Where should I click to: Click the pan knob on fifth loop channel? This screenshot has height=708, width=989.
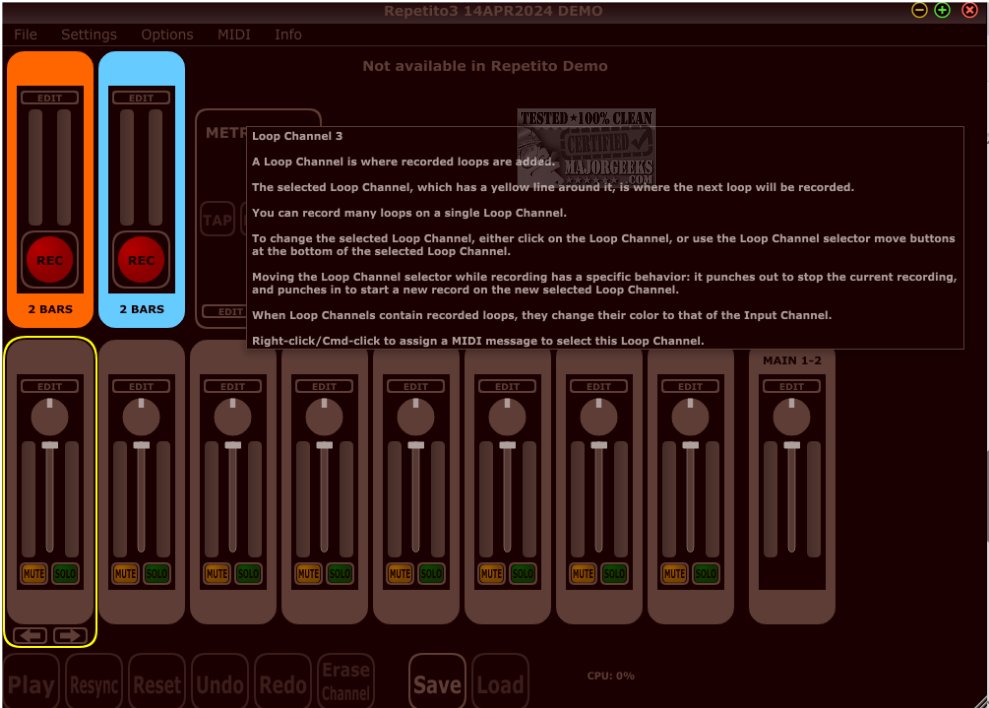[416, 416]
